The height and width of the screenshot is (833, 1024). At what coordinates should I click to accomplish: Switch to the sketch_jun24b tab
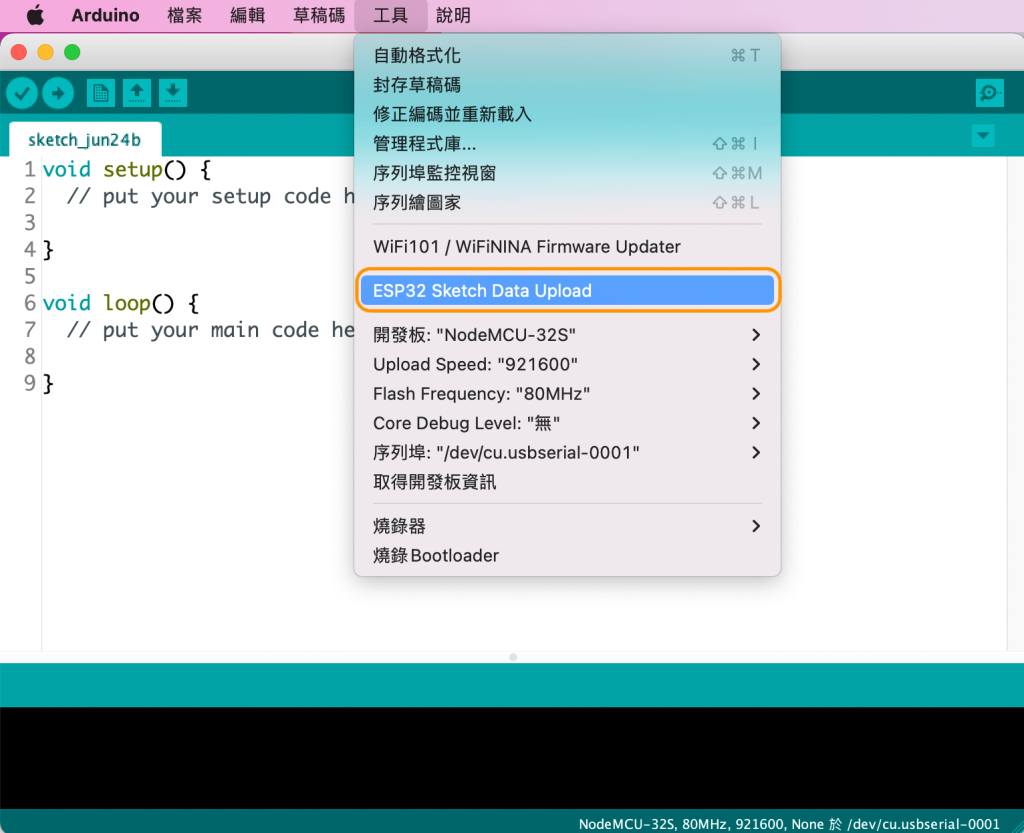pyautogui.click(x=85, y=140)
